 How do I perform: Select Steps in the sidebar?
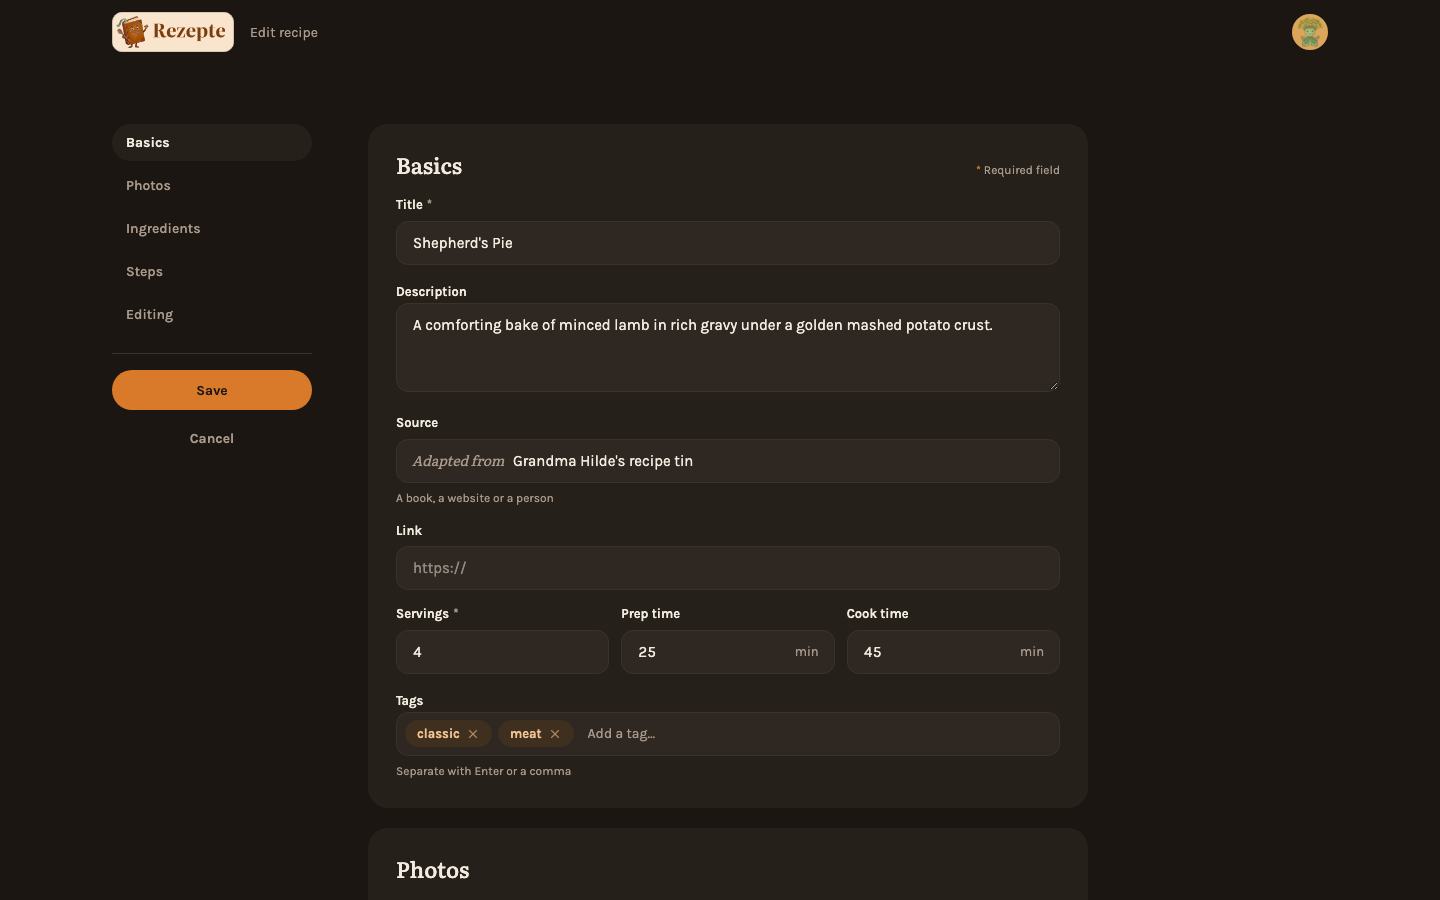point(212,272)
